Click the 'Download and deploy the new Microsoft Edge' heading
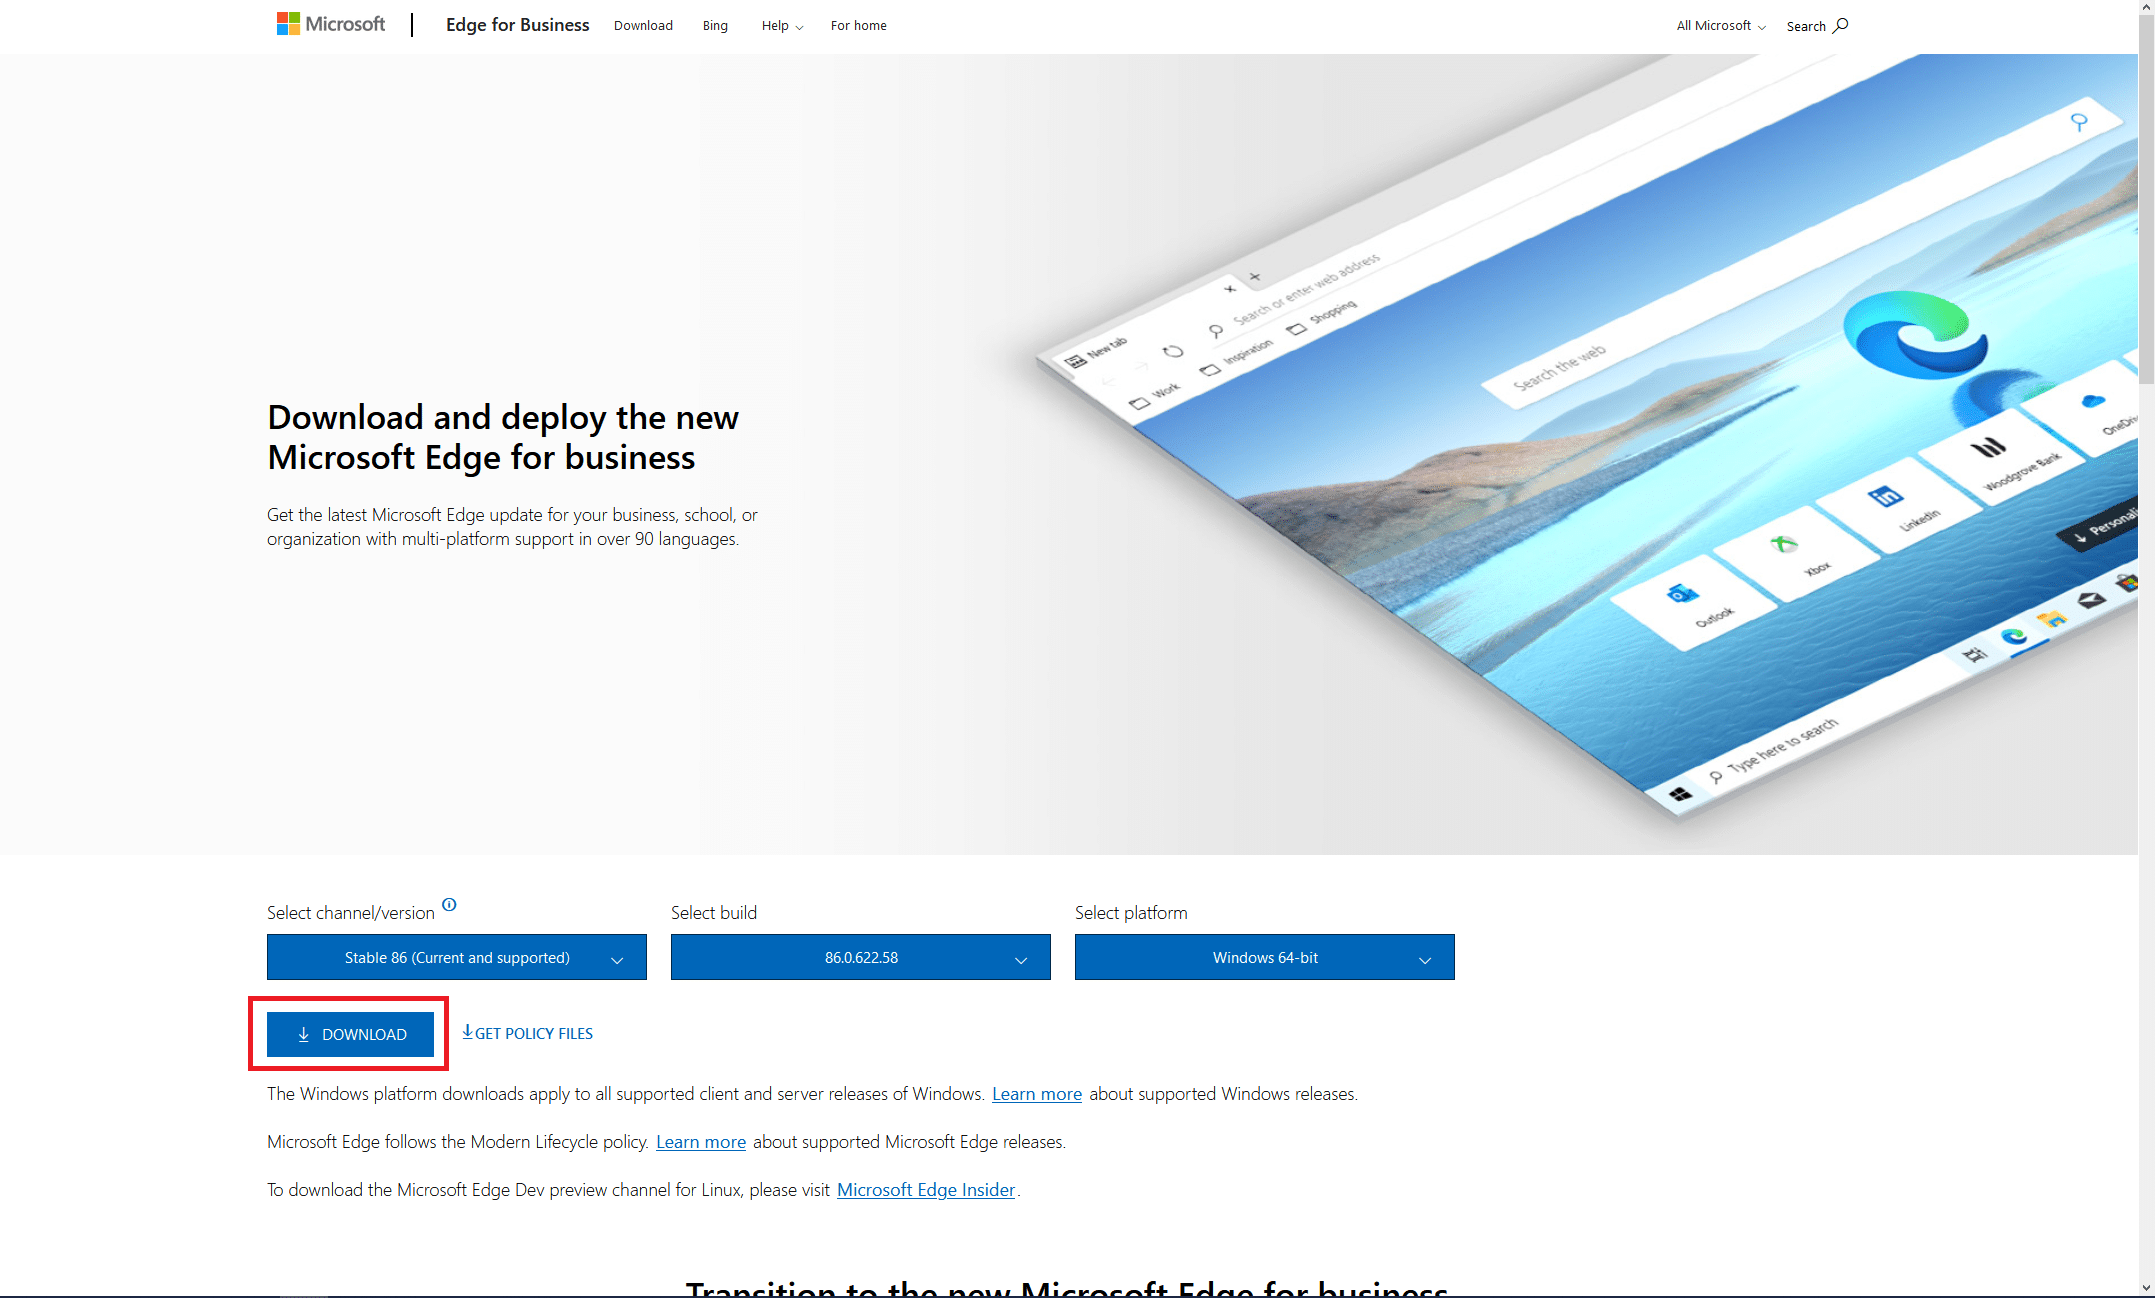 coord(503,437)
